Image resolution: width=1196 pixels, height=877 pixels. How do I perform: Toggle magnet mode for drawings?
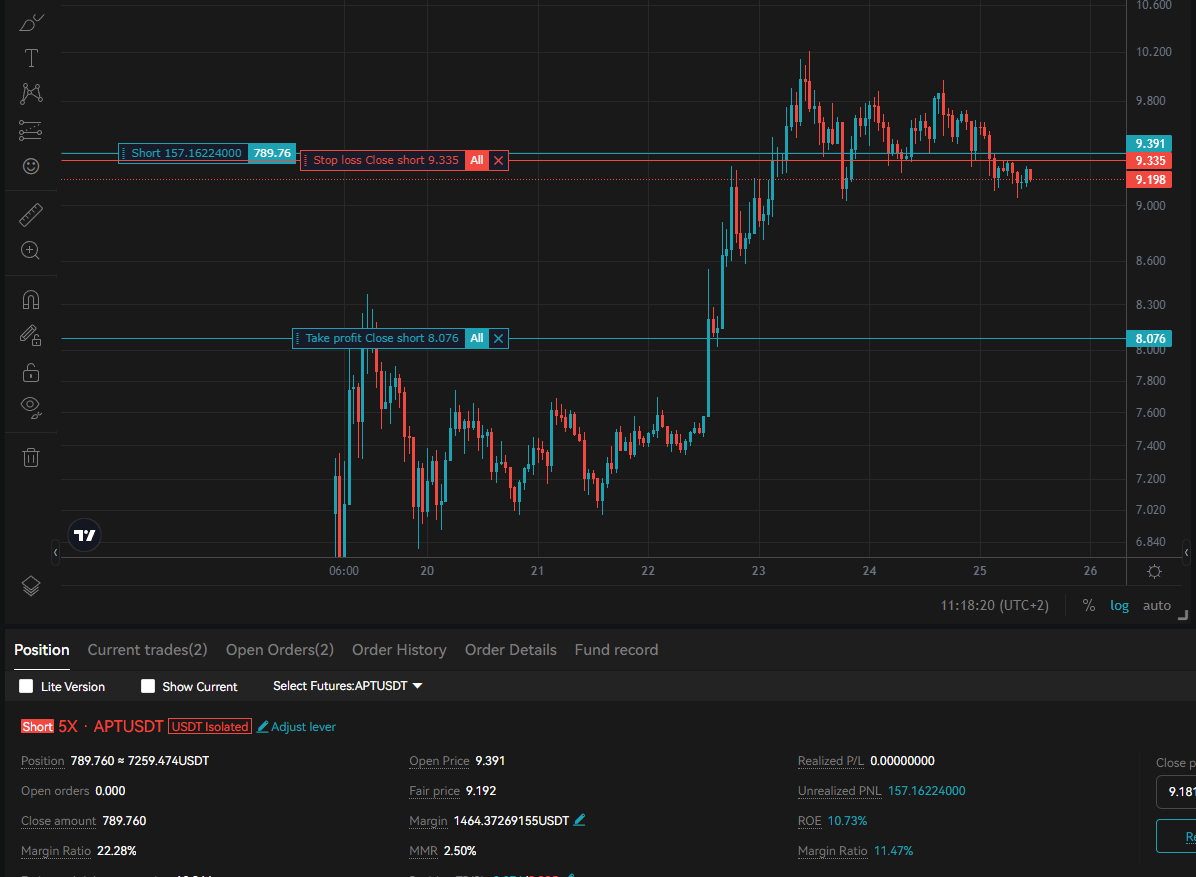pos(31,300)
